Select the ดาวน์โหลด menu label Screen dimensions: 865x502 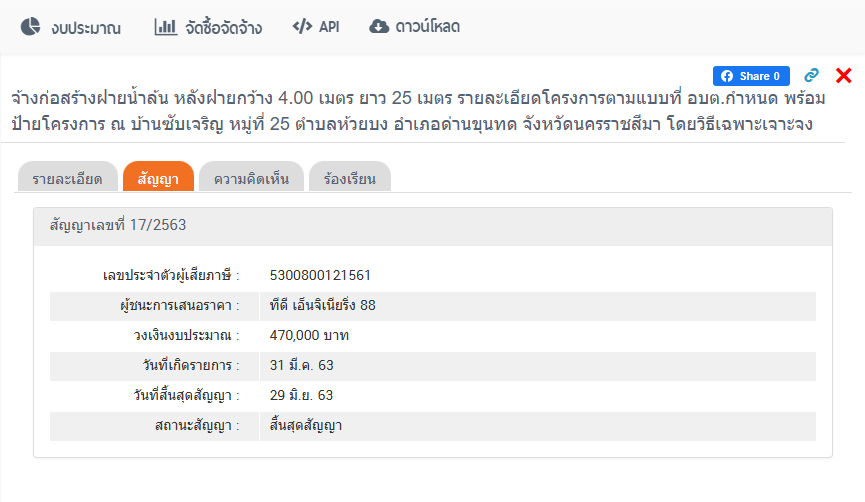[x=427, y=27]
